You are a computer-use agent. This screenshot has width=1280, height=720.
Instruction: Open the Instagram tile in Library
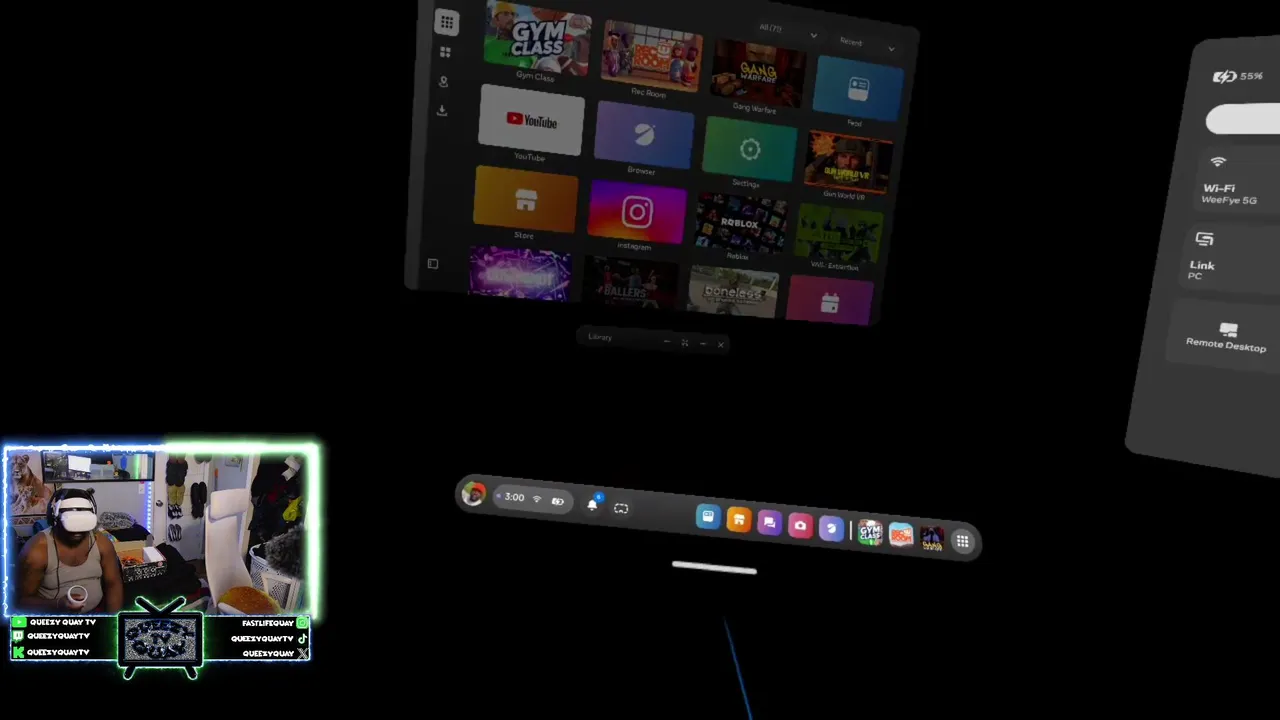click(637, 211)
